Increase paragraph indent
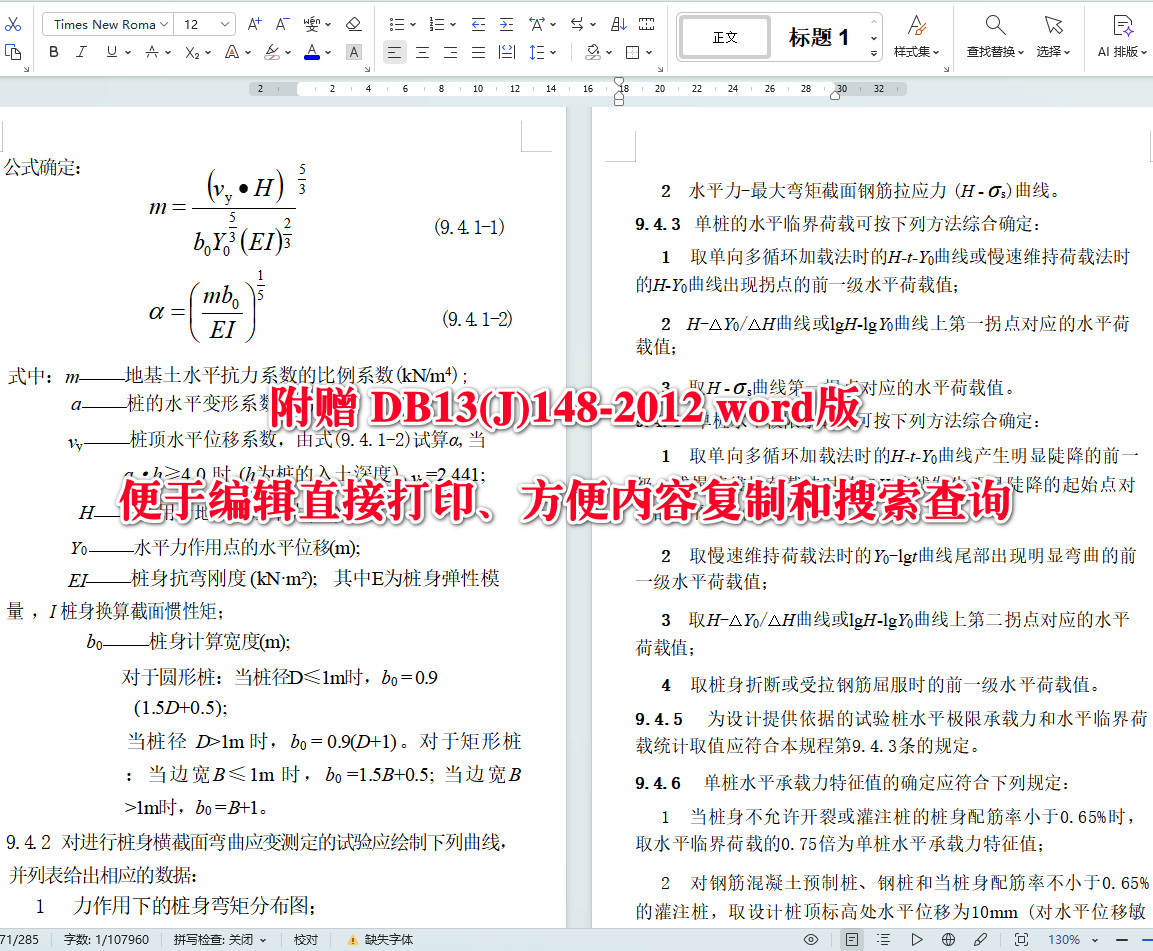The height and width of the screenshot is (951, 1153). pyautogui.click(x=507, y=24)
